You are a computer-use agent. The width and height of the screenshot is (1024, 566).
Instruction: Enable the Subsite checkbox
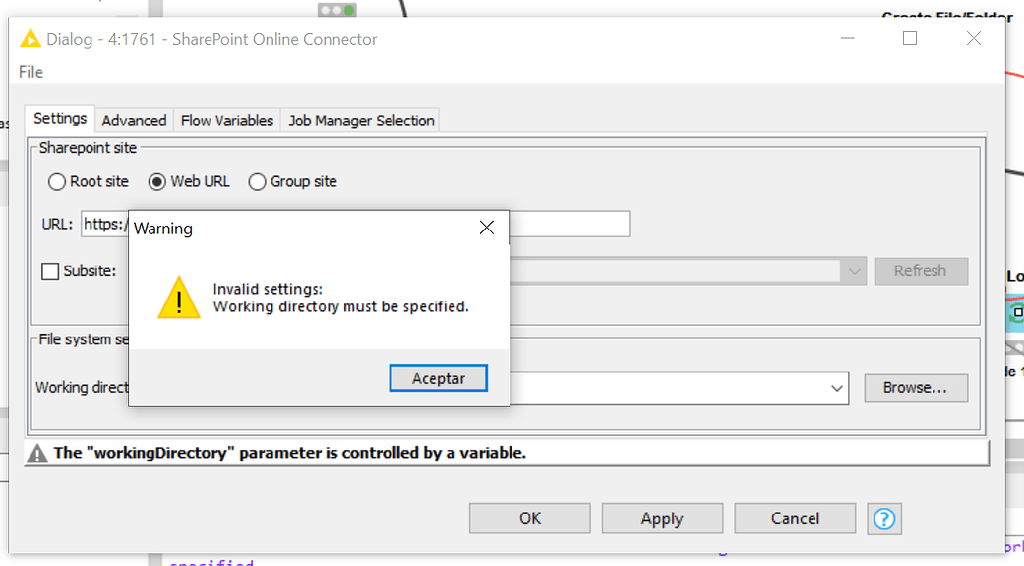(50, 271)
